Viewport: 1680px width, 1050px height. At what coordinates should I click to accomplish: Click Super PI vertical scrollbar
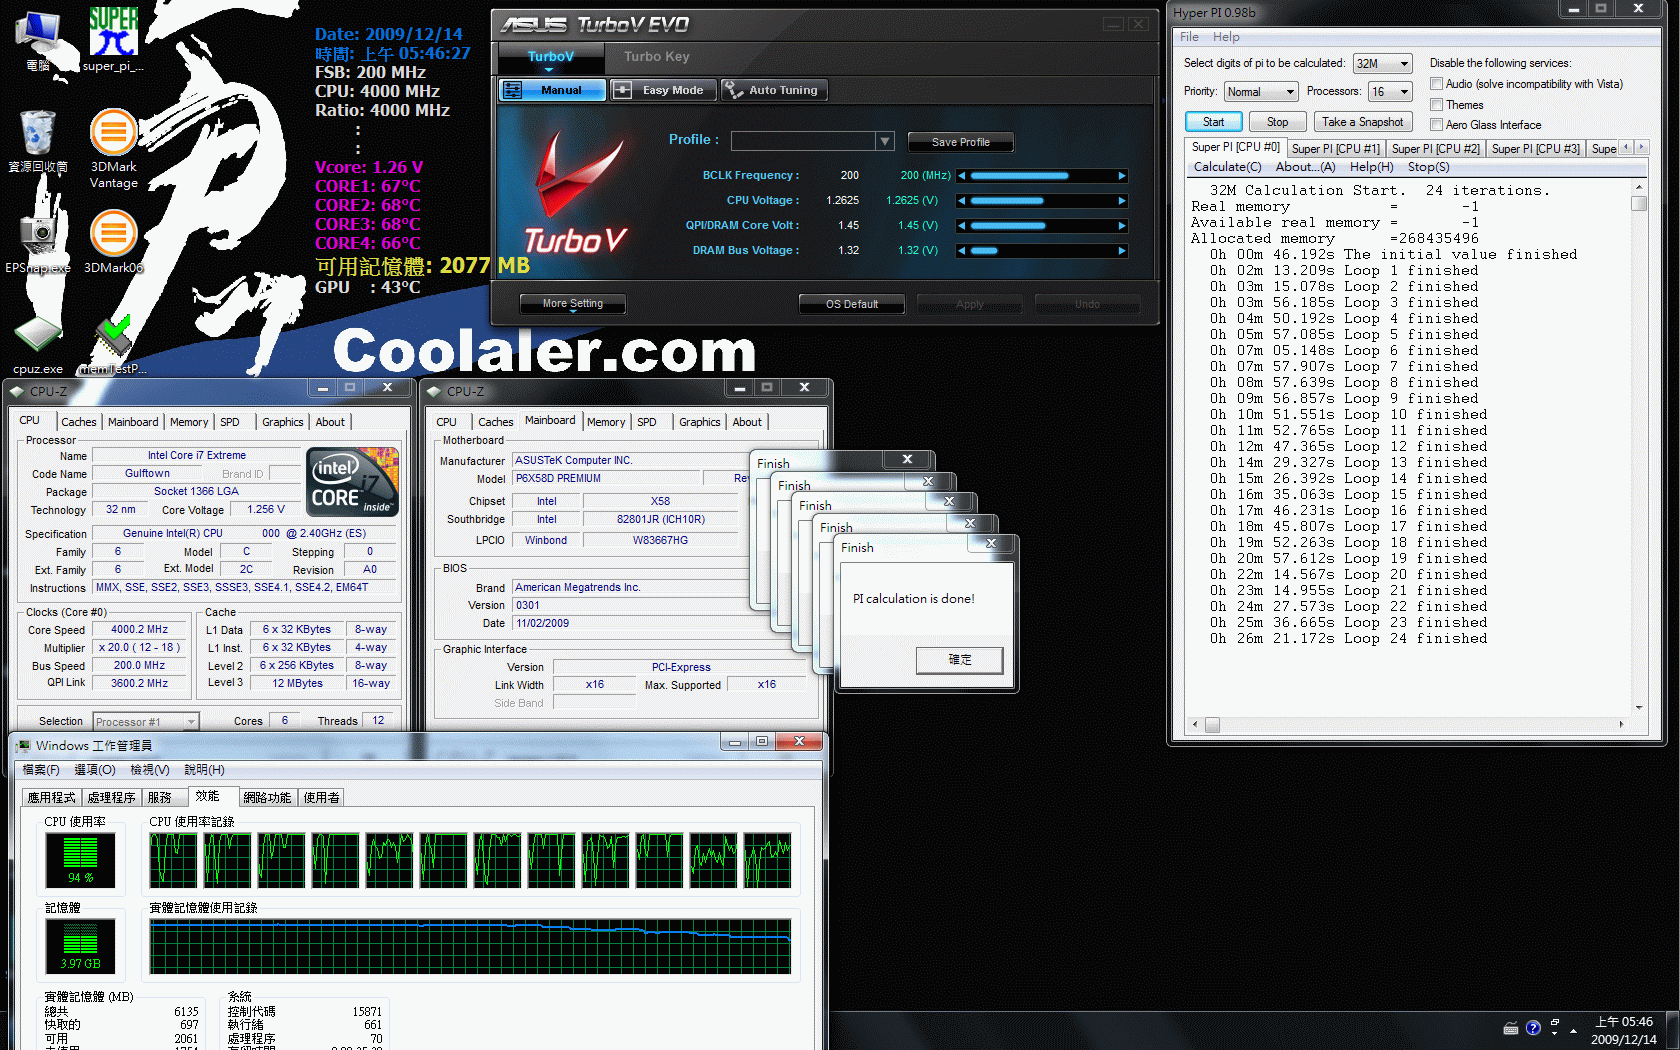(1638, 447)
